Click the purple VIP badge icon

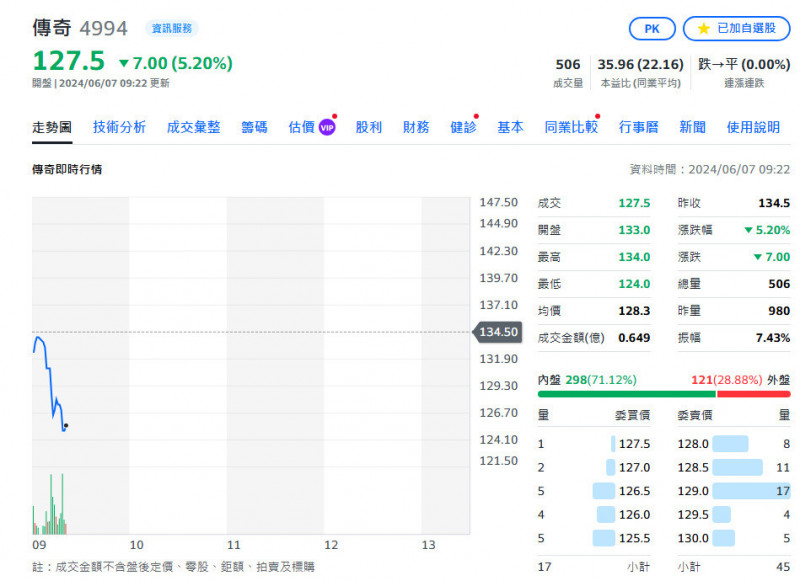coord(327,128)
